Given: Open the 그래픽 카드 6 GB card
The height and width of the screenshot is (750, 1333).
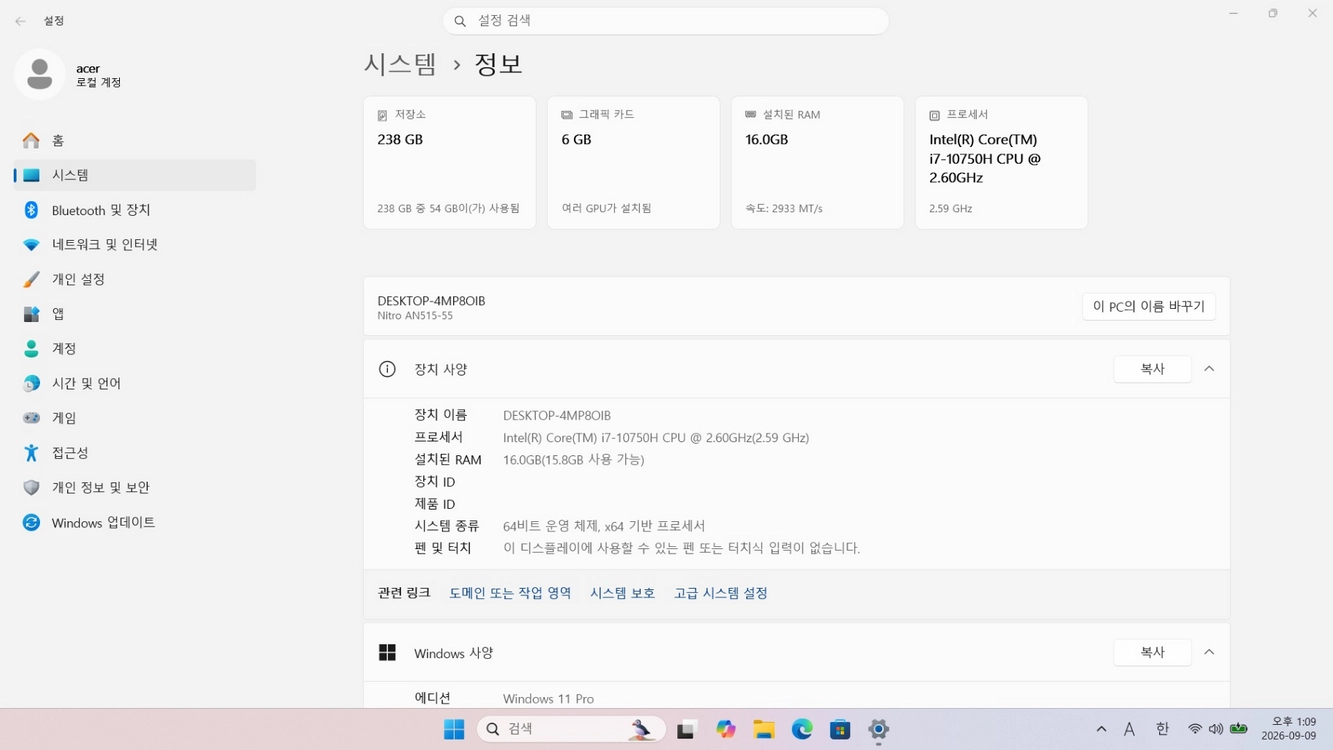Looking at the screenshot, I should (x=633, y=163).
